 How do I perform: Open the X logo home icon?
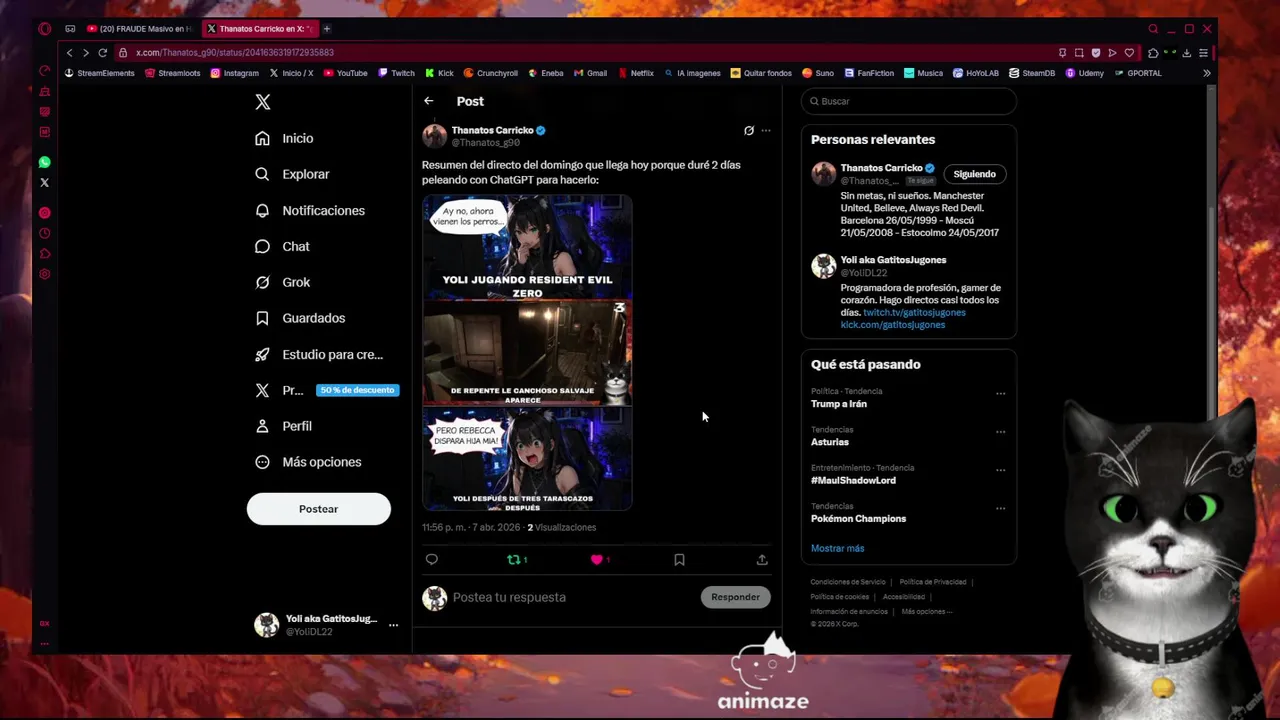(x=263, y=102)
